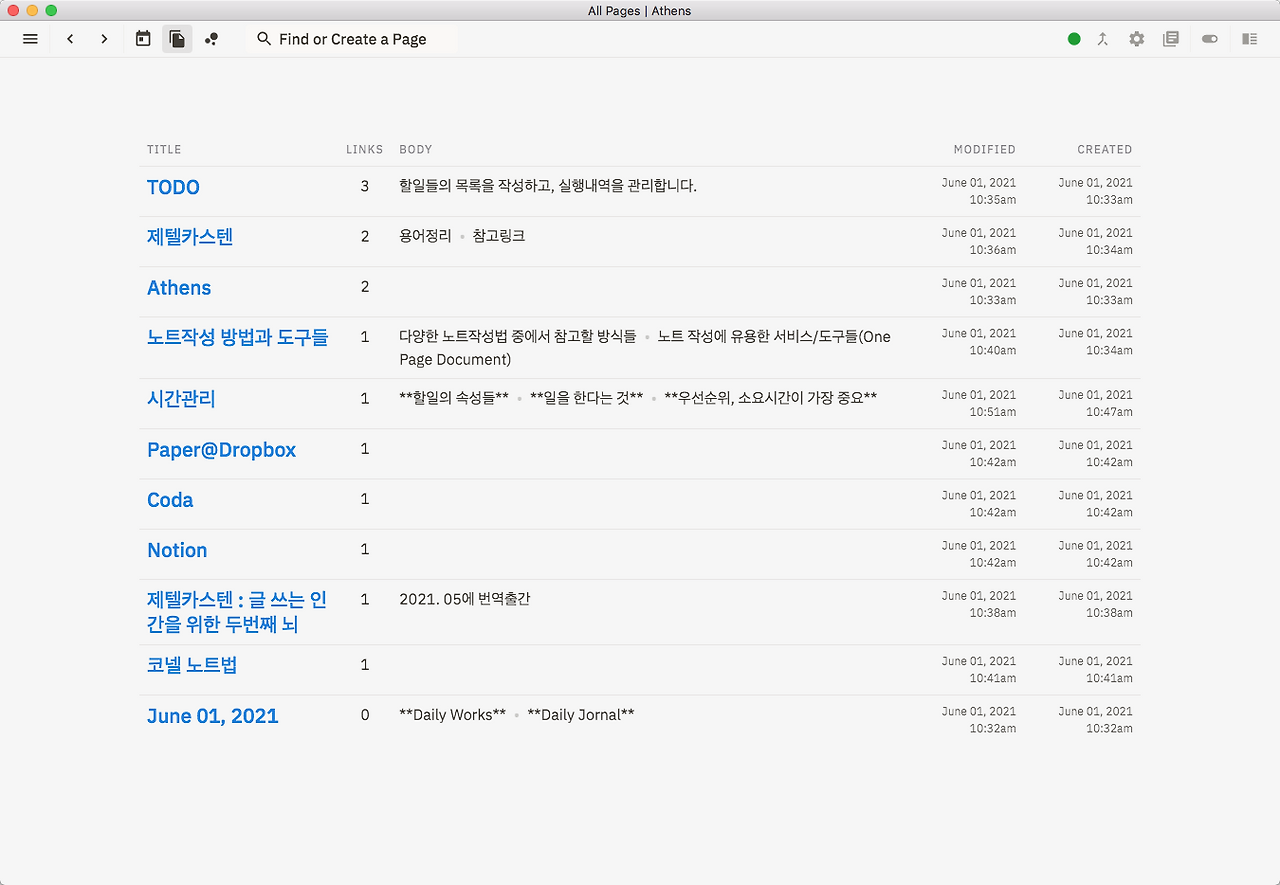Click body text '**Daily Jornal**'
Image resolution: width=1280 pixels, height=885 pixels.
[581, 715]
